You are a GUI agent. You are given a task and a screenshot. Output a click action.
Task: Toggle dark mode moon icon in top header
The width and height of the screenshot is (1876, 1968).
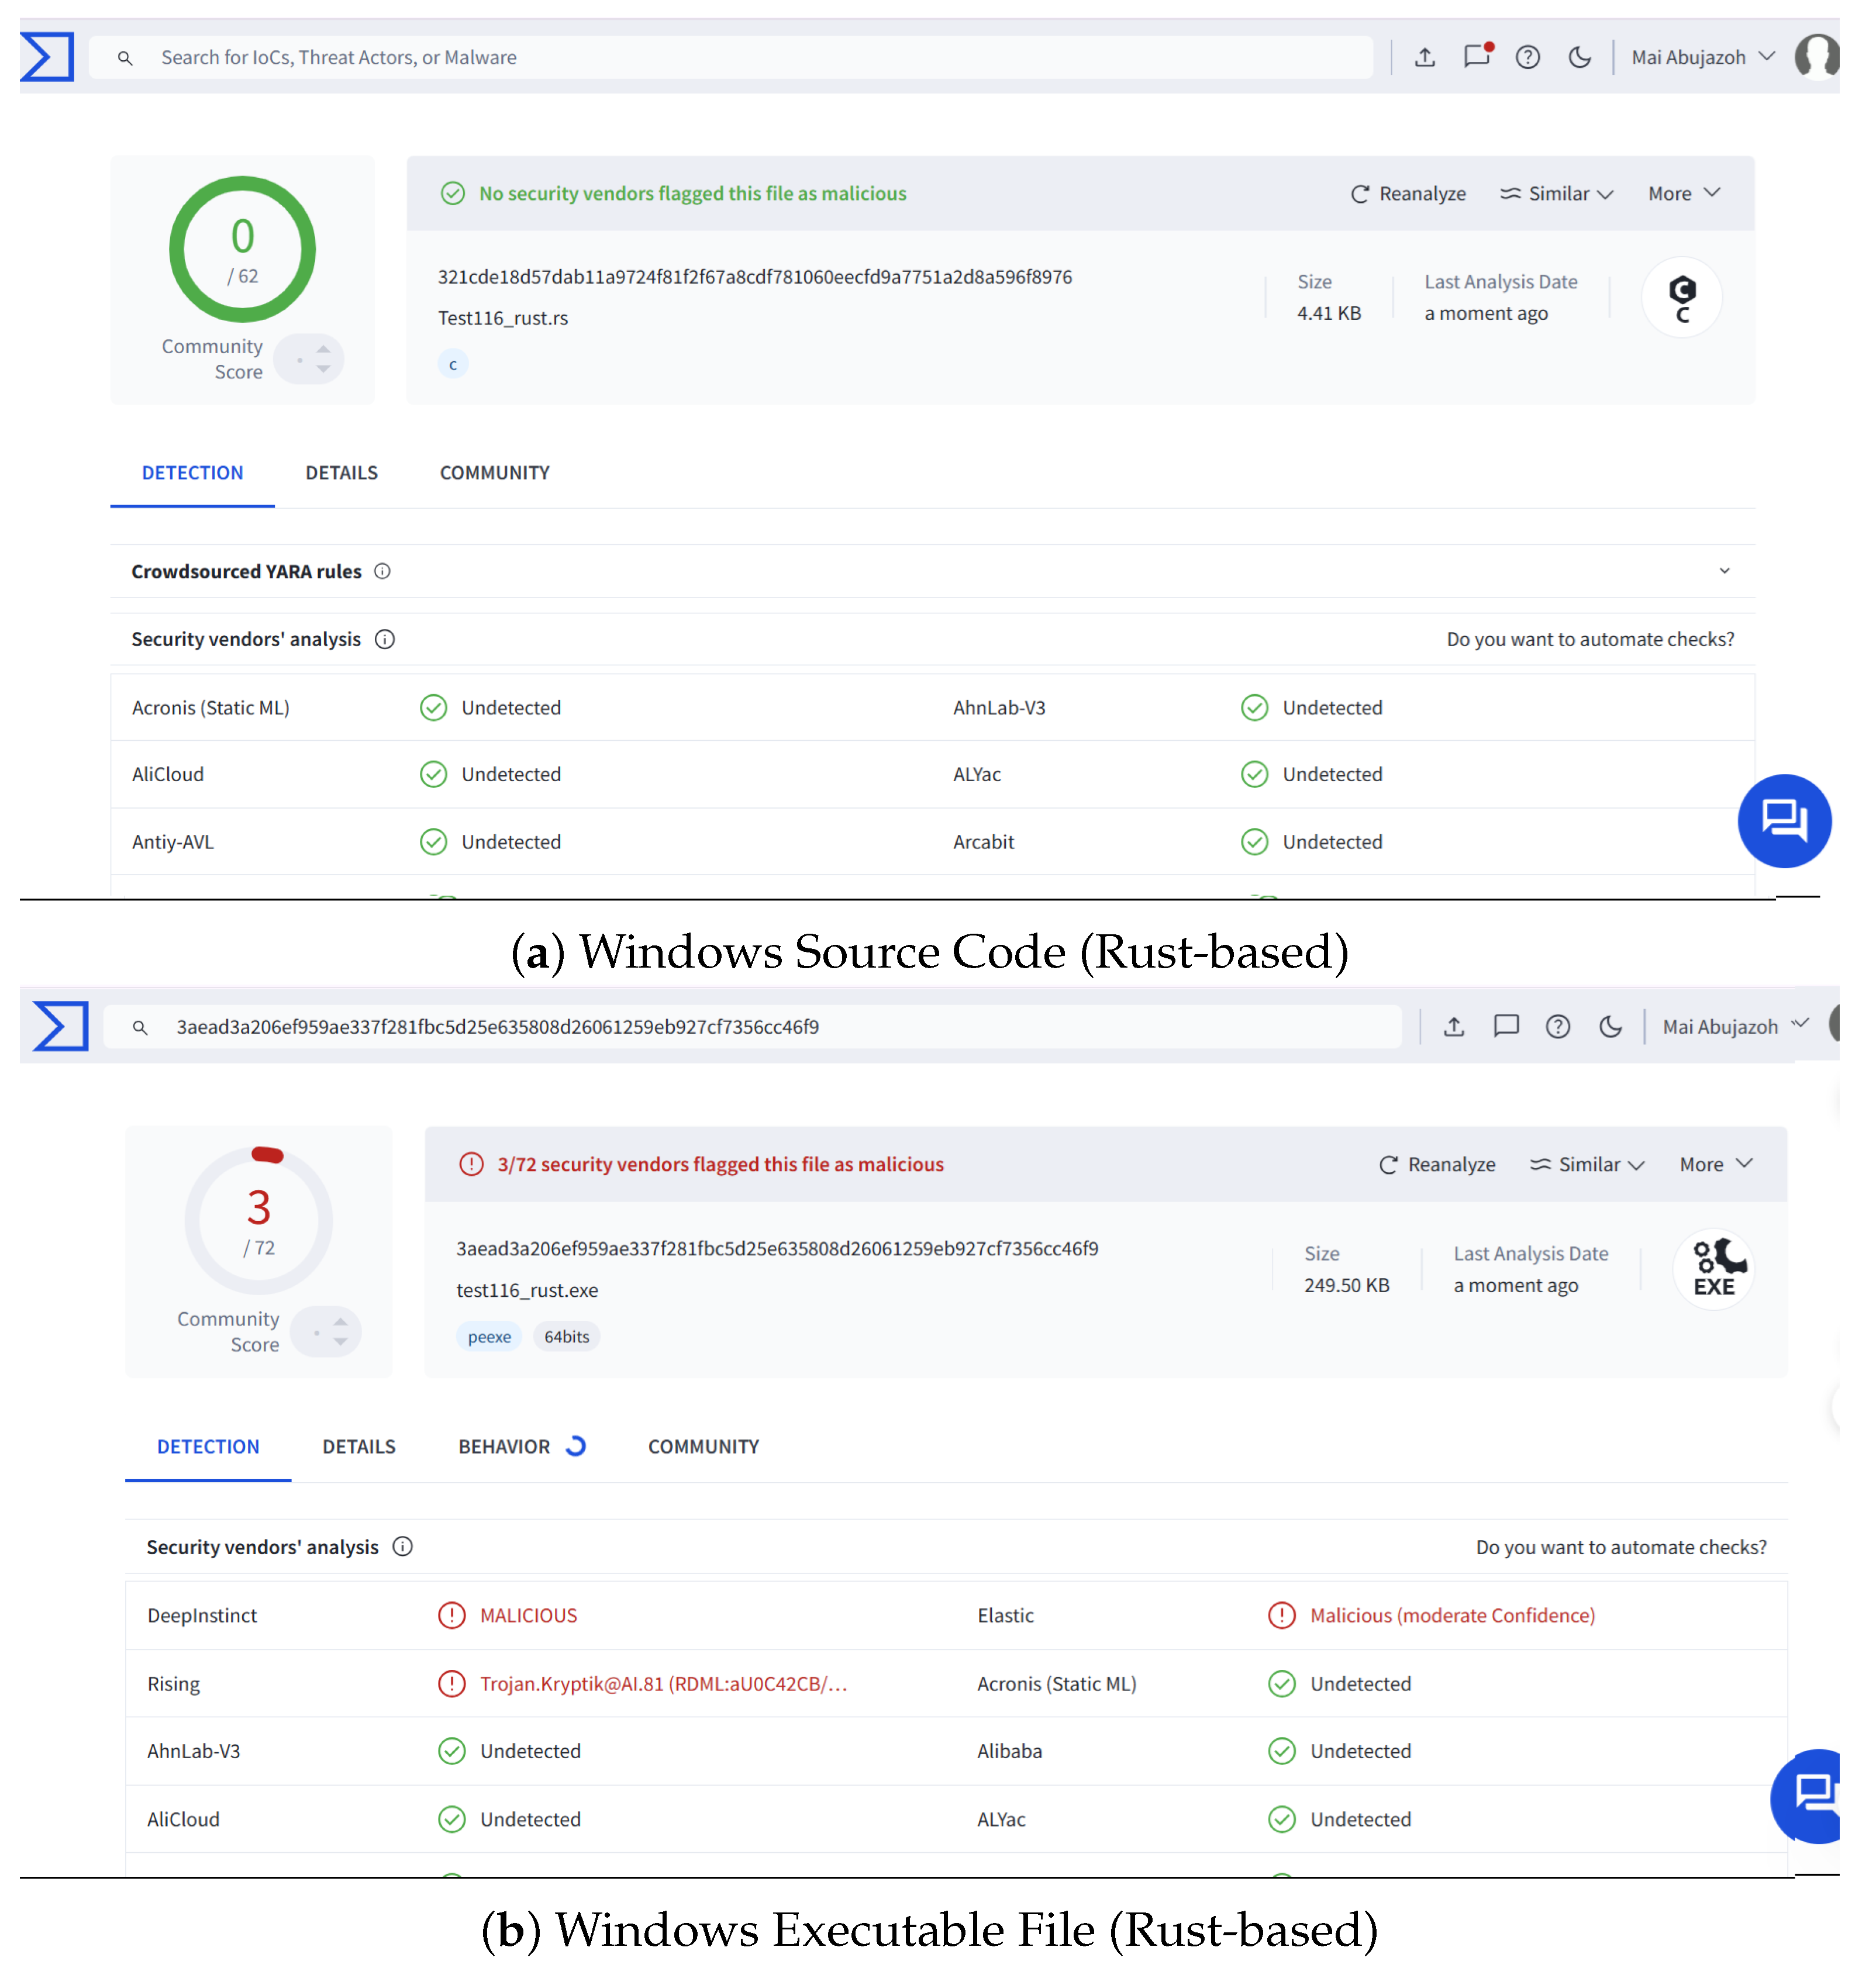(1580, 57)
